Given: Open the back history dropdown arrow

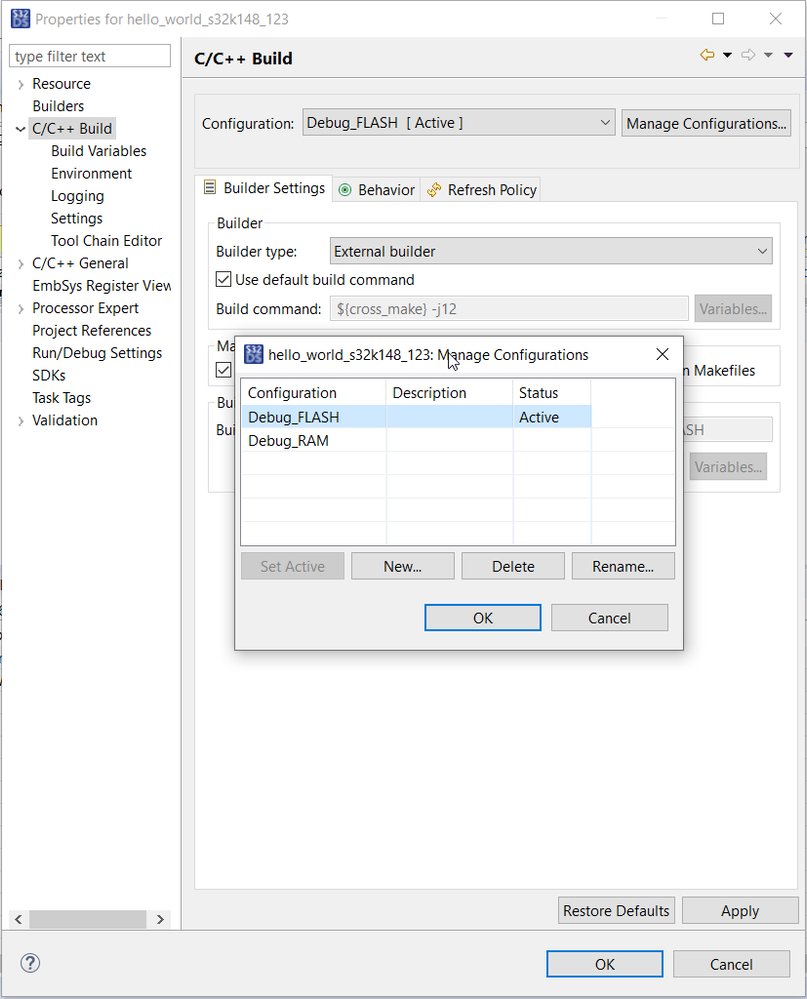Looking at the screenshot, I should (727, 55).
